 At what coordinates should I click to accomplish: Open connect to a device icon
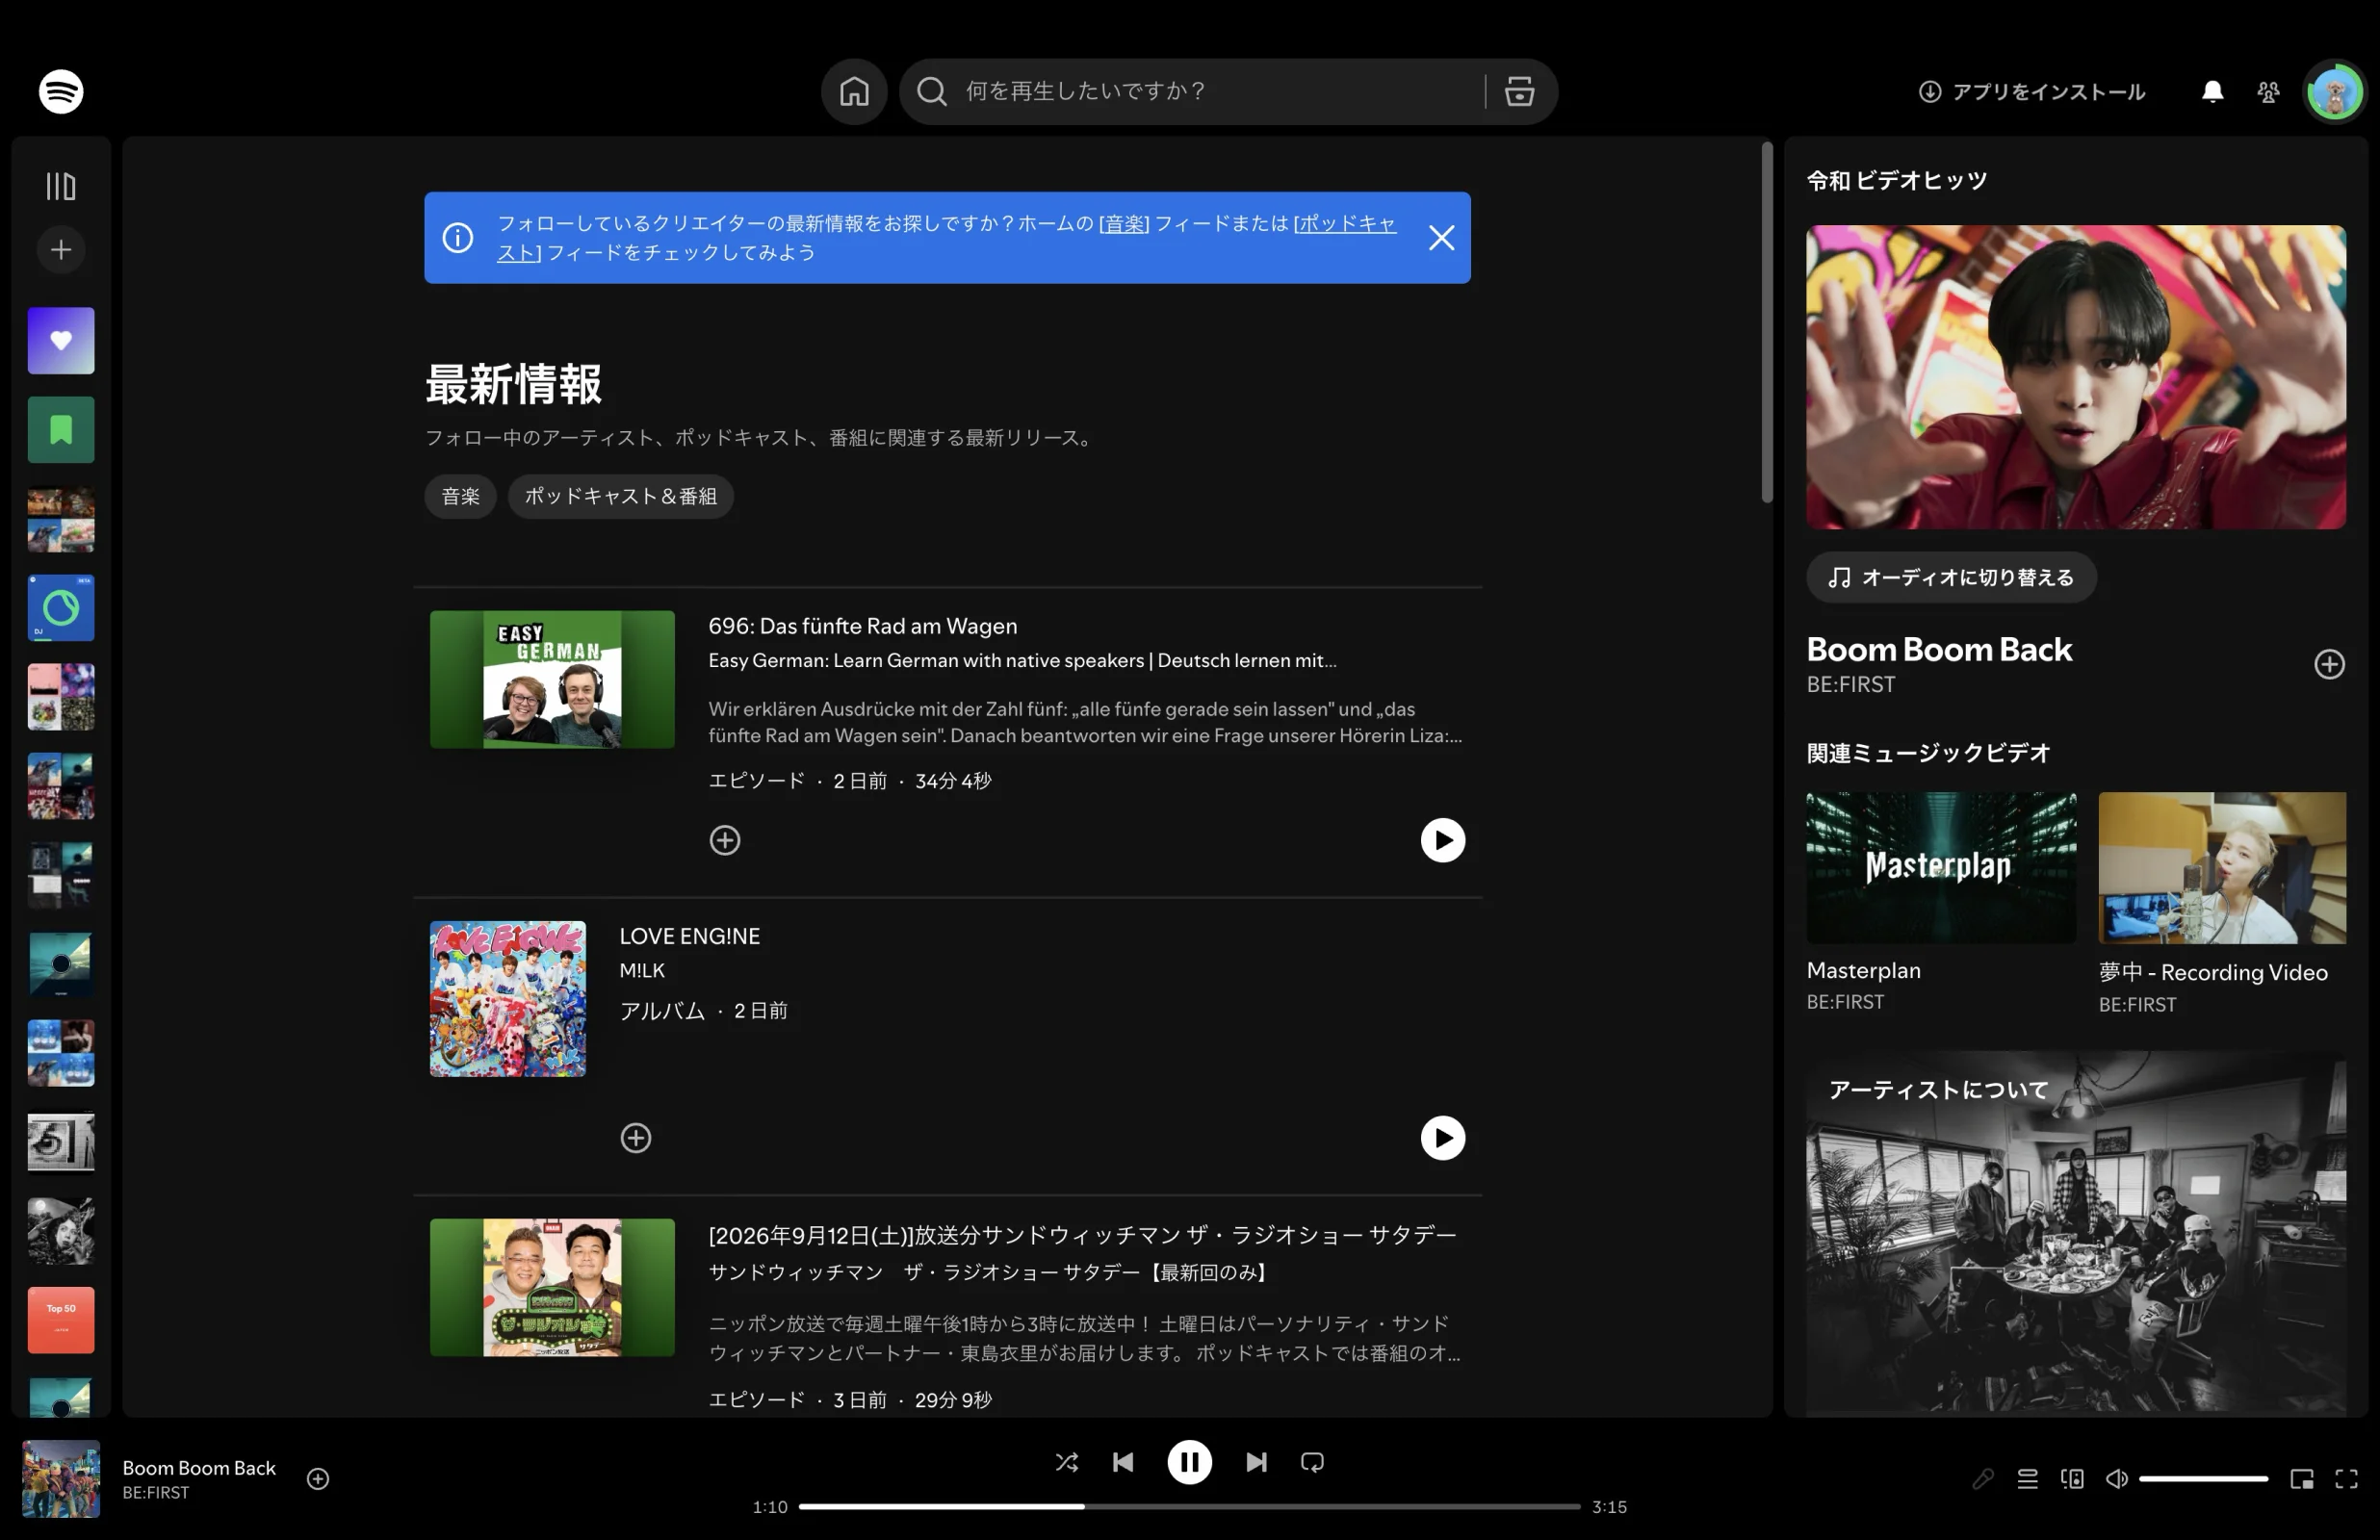[2072, 1479]
